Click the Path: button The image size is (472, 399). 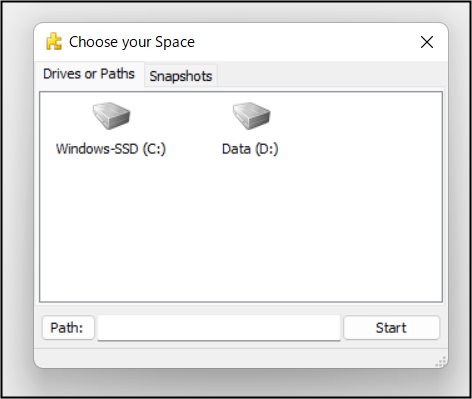tap(68, 328)
